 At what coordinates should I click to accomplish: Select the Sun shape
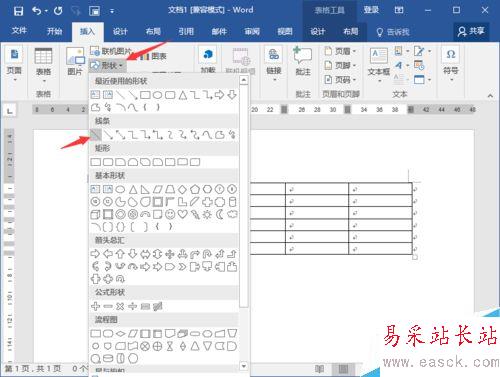[207, 214]
